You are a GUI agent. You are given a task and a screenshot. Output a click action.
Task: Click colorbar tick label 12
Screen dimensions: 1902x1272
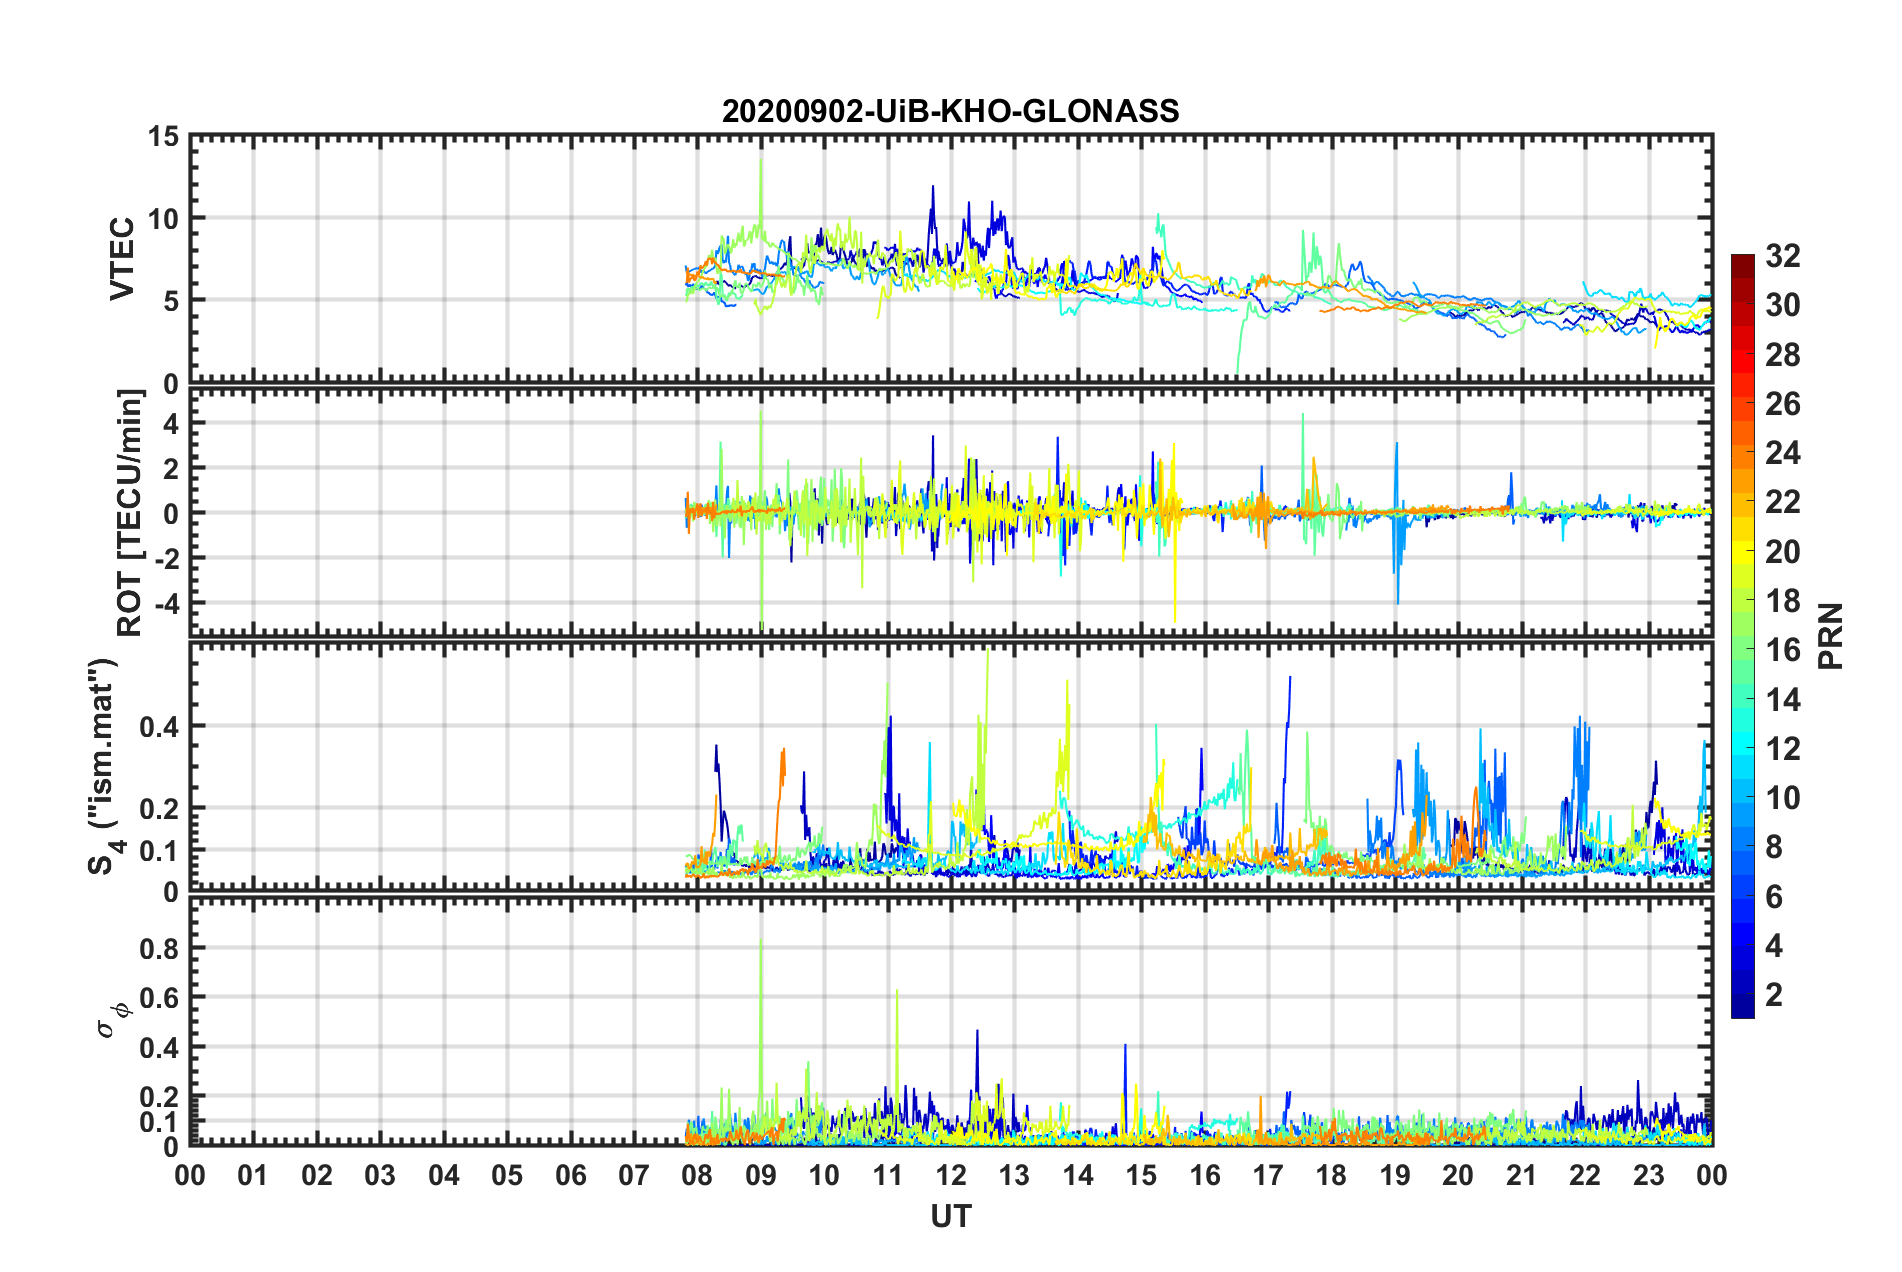[x=1783, y=749]
